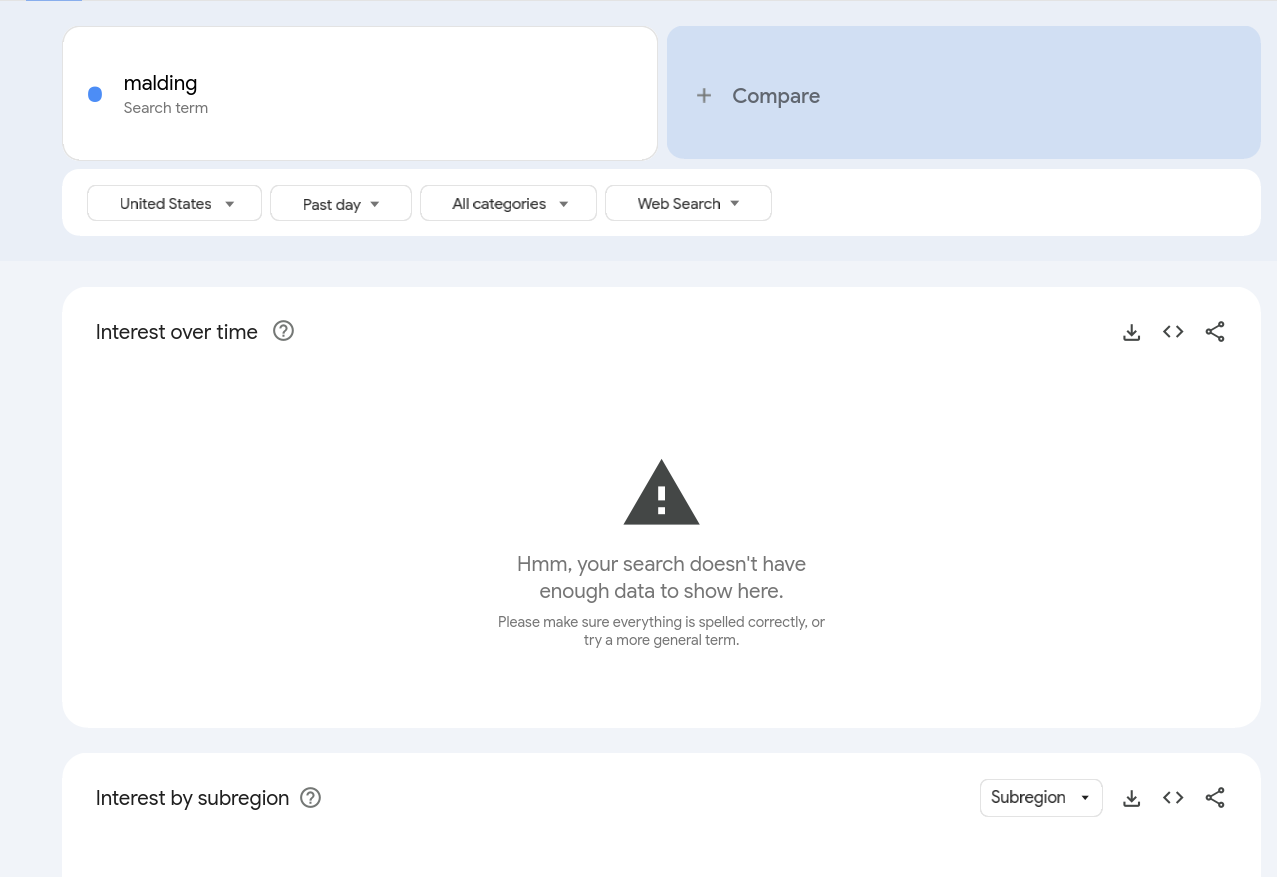Open embed code for Interest over time
This screenshot has height=877, width=1277.
coord(1173,332)
